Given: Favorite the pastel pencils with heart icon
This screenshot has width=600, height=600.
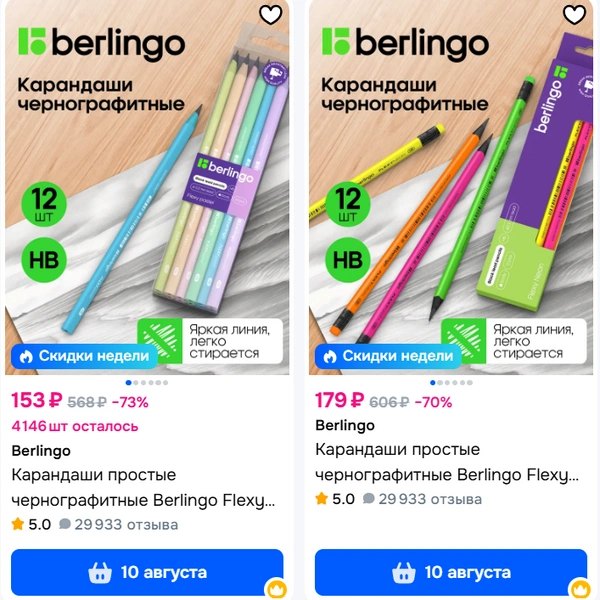Looking at the screenshot, I should 271,15.
